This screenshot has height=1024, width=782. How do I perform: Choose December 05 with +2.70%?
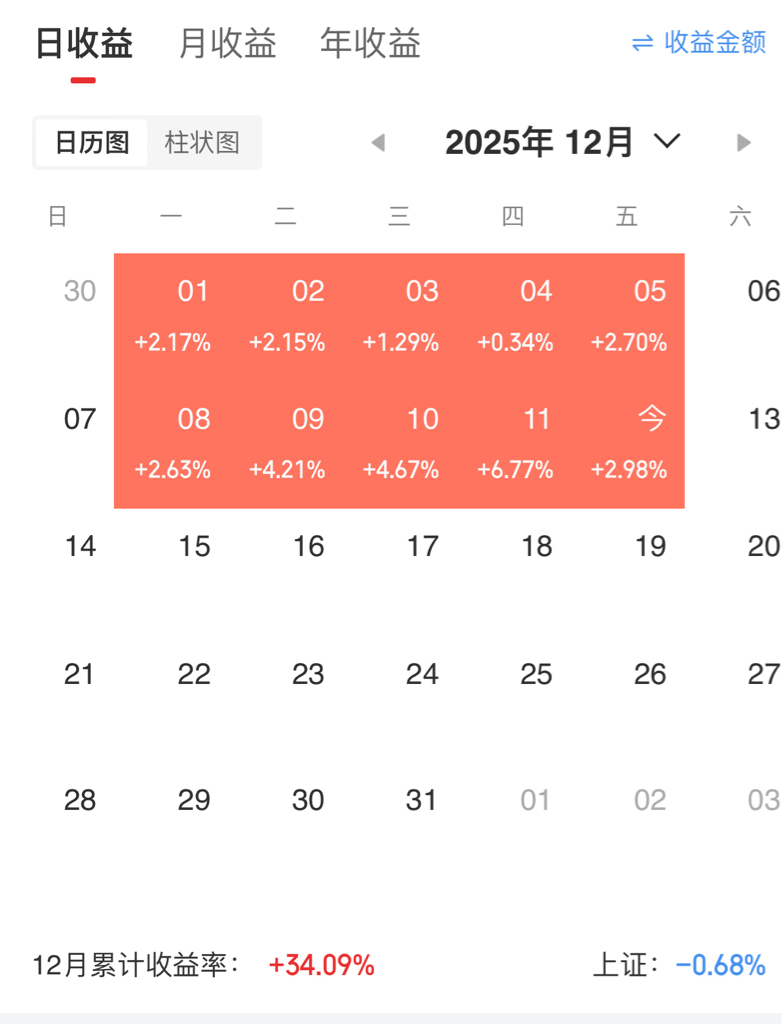click(x=629, y=316)
